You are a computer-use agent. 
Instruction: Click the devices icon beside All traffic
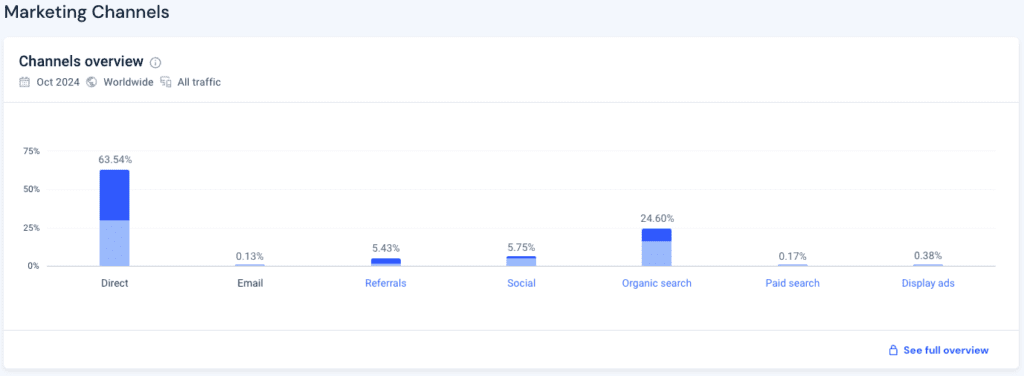166,82
